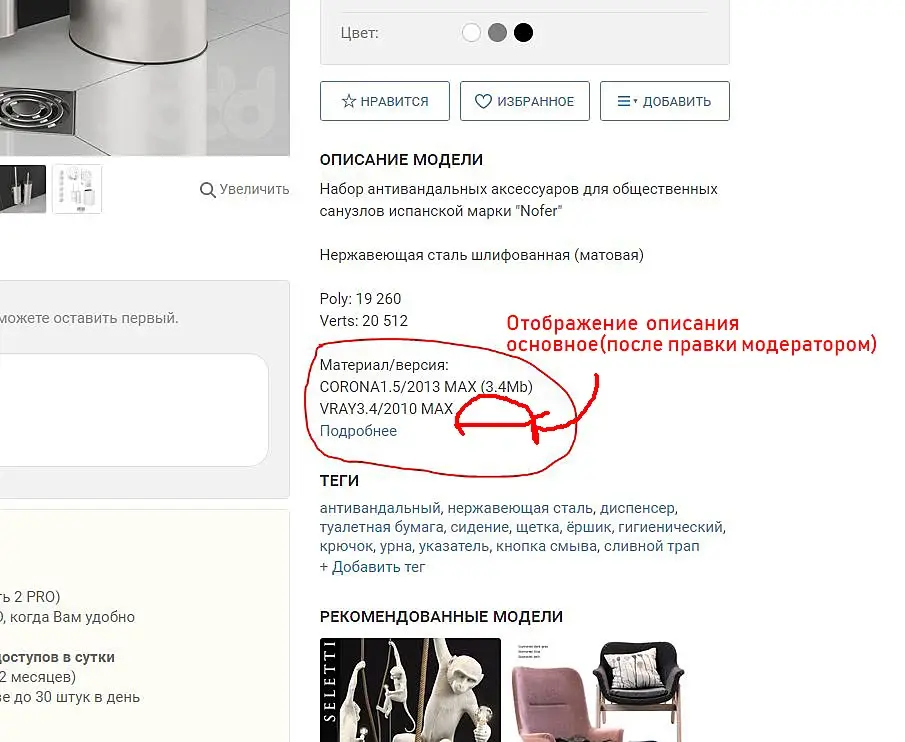Select the white color swatch

471,32
